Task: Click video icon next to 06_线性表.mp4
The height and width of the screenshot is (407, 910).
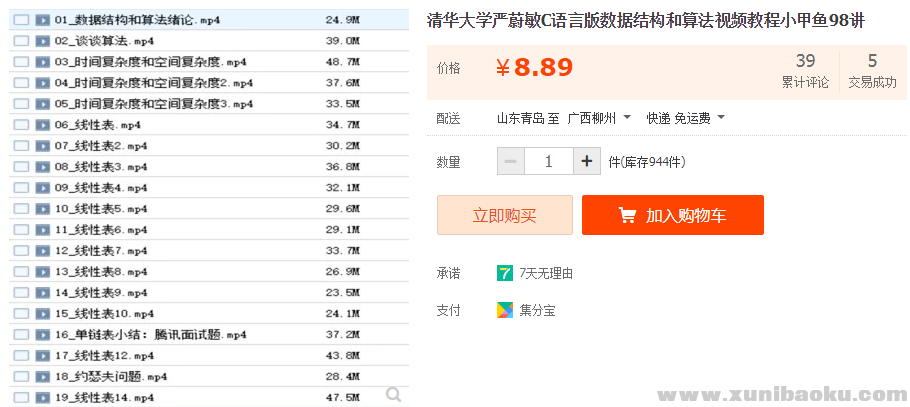Action: 43,125
